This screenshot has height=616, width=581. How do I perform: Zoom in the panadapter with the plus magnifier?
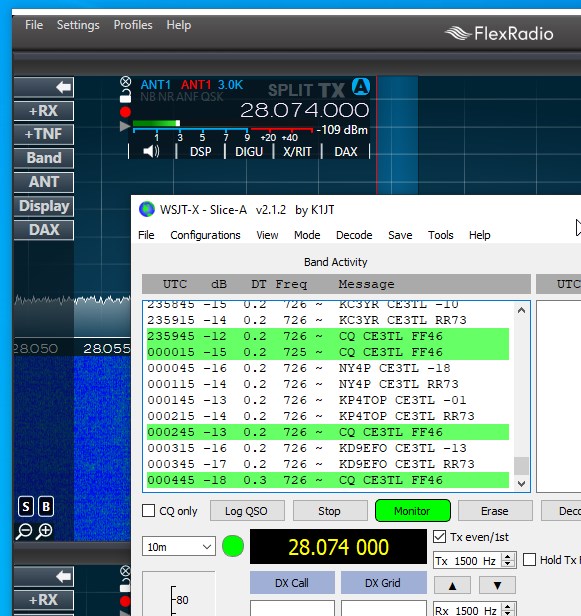tap(44, 531)
